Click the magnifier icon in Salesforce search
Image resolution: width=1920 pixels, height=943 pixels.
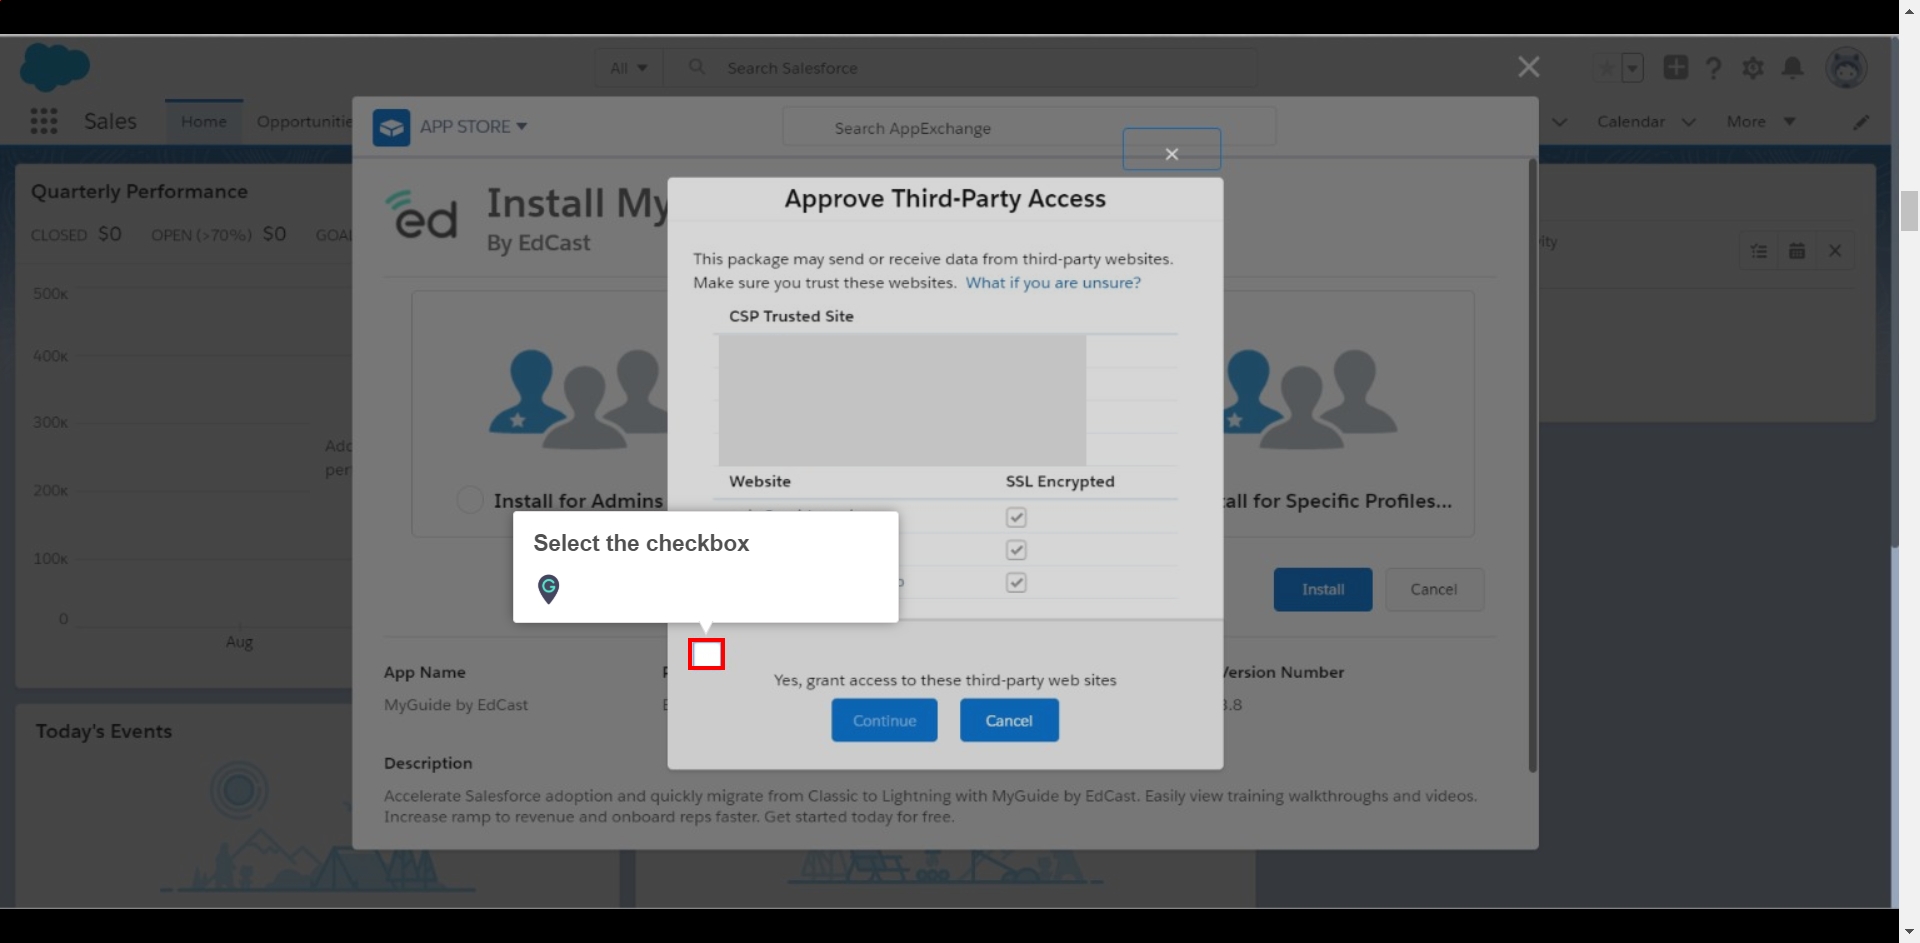697,67
